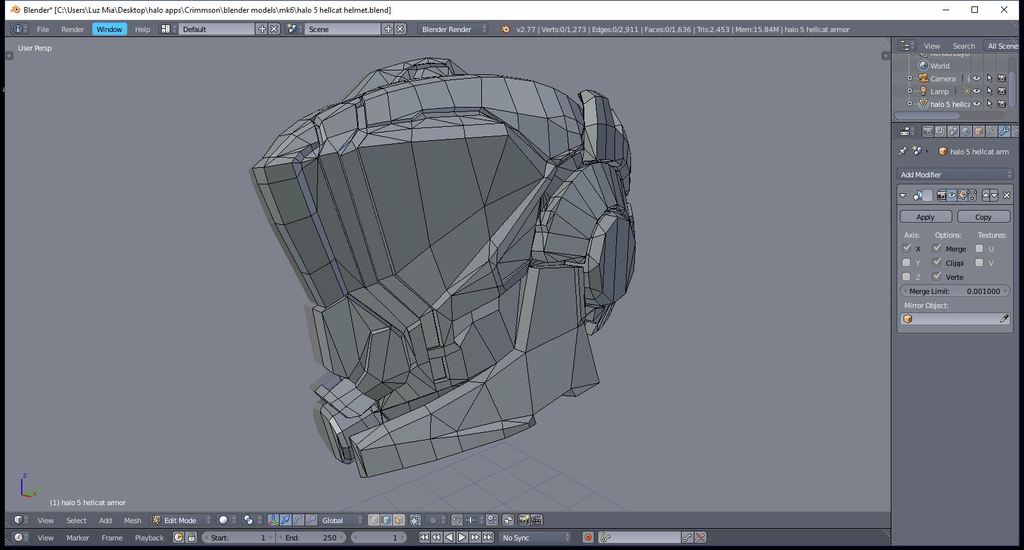
Task: Toggle Camera visibility eye in outliner
Action: tap(977, 78)
